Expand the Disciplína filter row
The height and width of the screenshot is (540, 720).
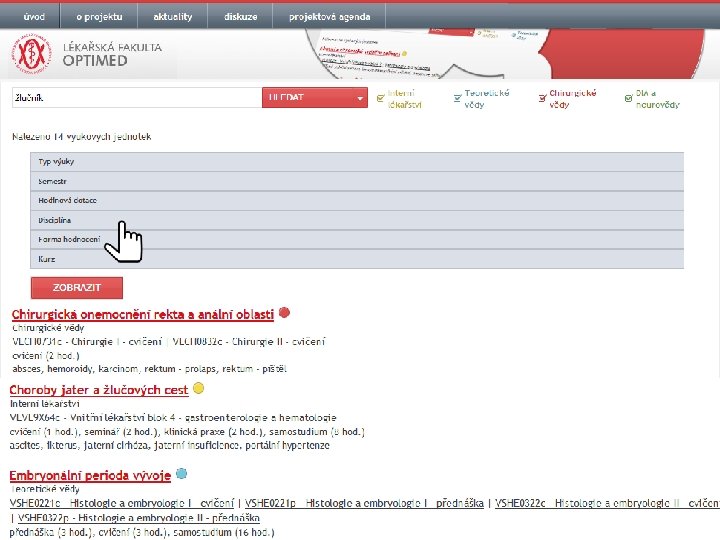tap(357, 220)
